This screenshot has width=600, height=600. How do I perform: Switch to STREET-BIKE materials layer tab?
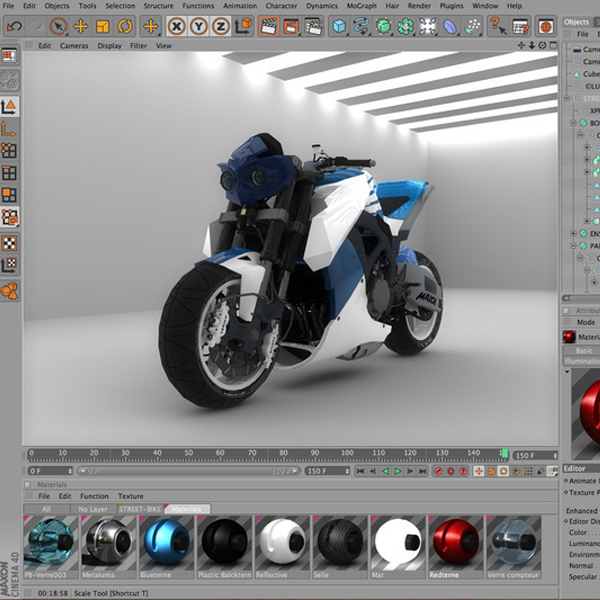coord(141,509)
